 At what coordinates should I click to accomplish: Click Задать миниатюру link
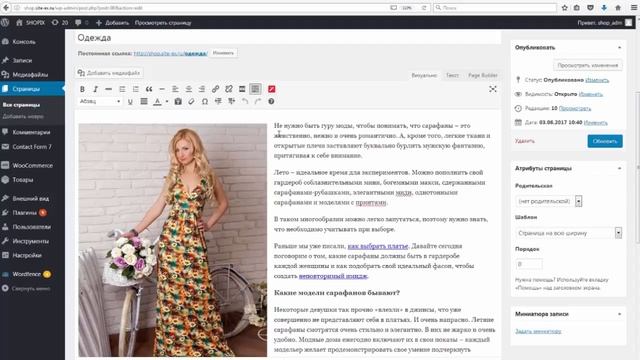pos(538,331)
